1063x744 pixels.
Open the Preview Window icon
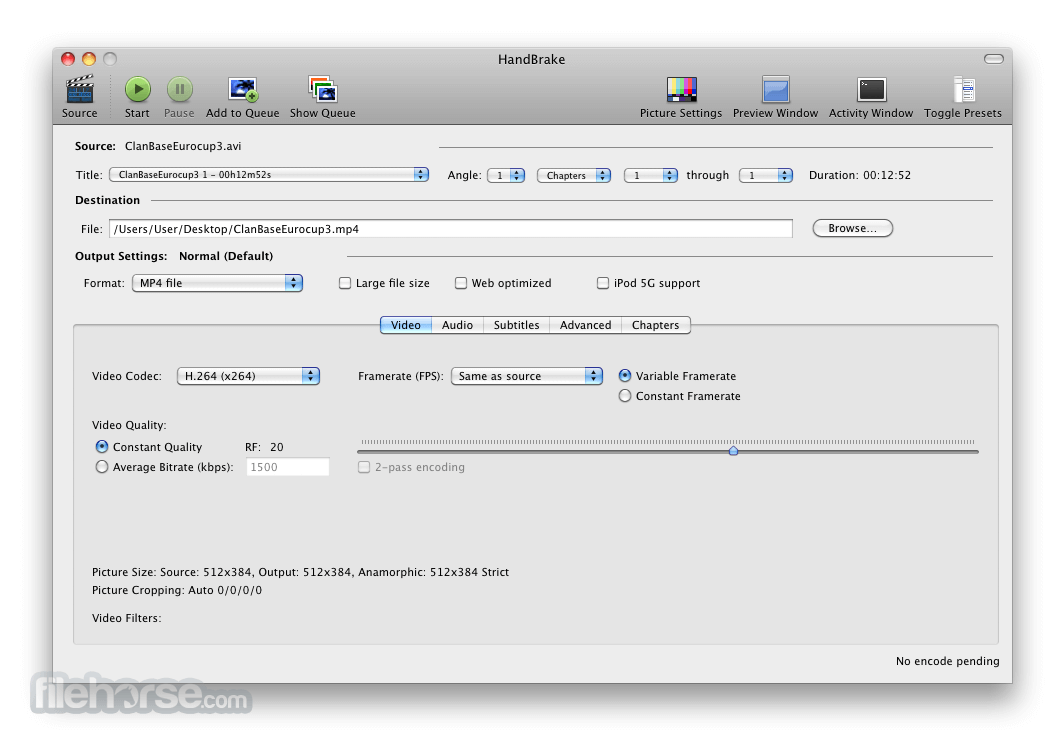(776, 89)
